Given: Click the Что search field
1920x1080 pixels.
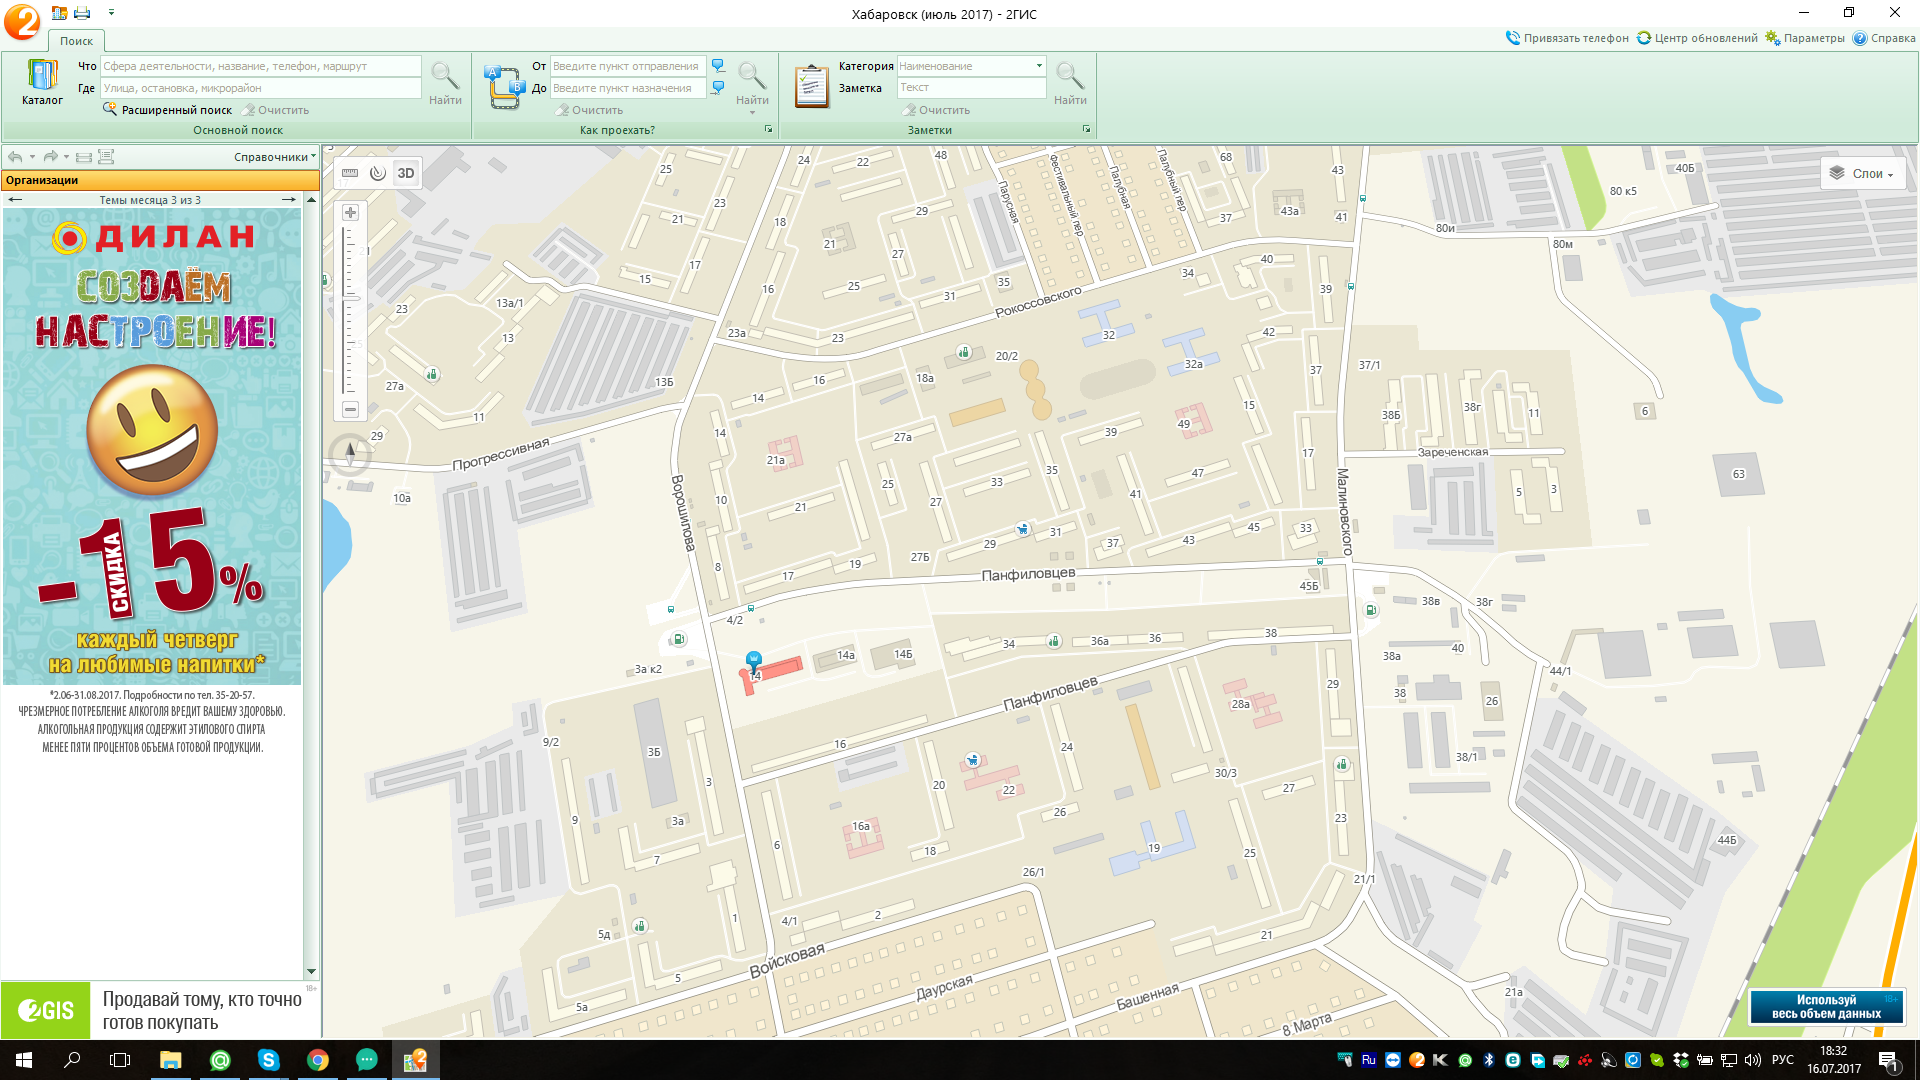Looking at the screenshot, I should coord(261,66).
